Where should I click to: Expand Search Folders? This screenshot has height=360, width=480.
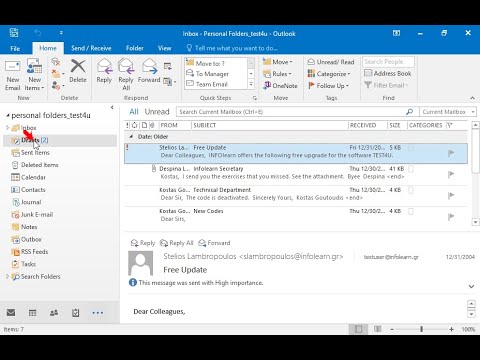click(x=7, y=276)
